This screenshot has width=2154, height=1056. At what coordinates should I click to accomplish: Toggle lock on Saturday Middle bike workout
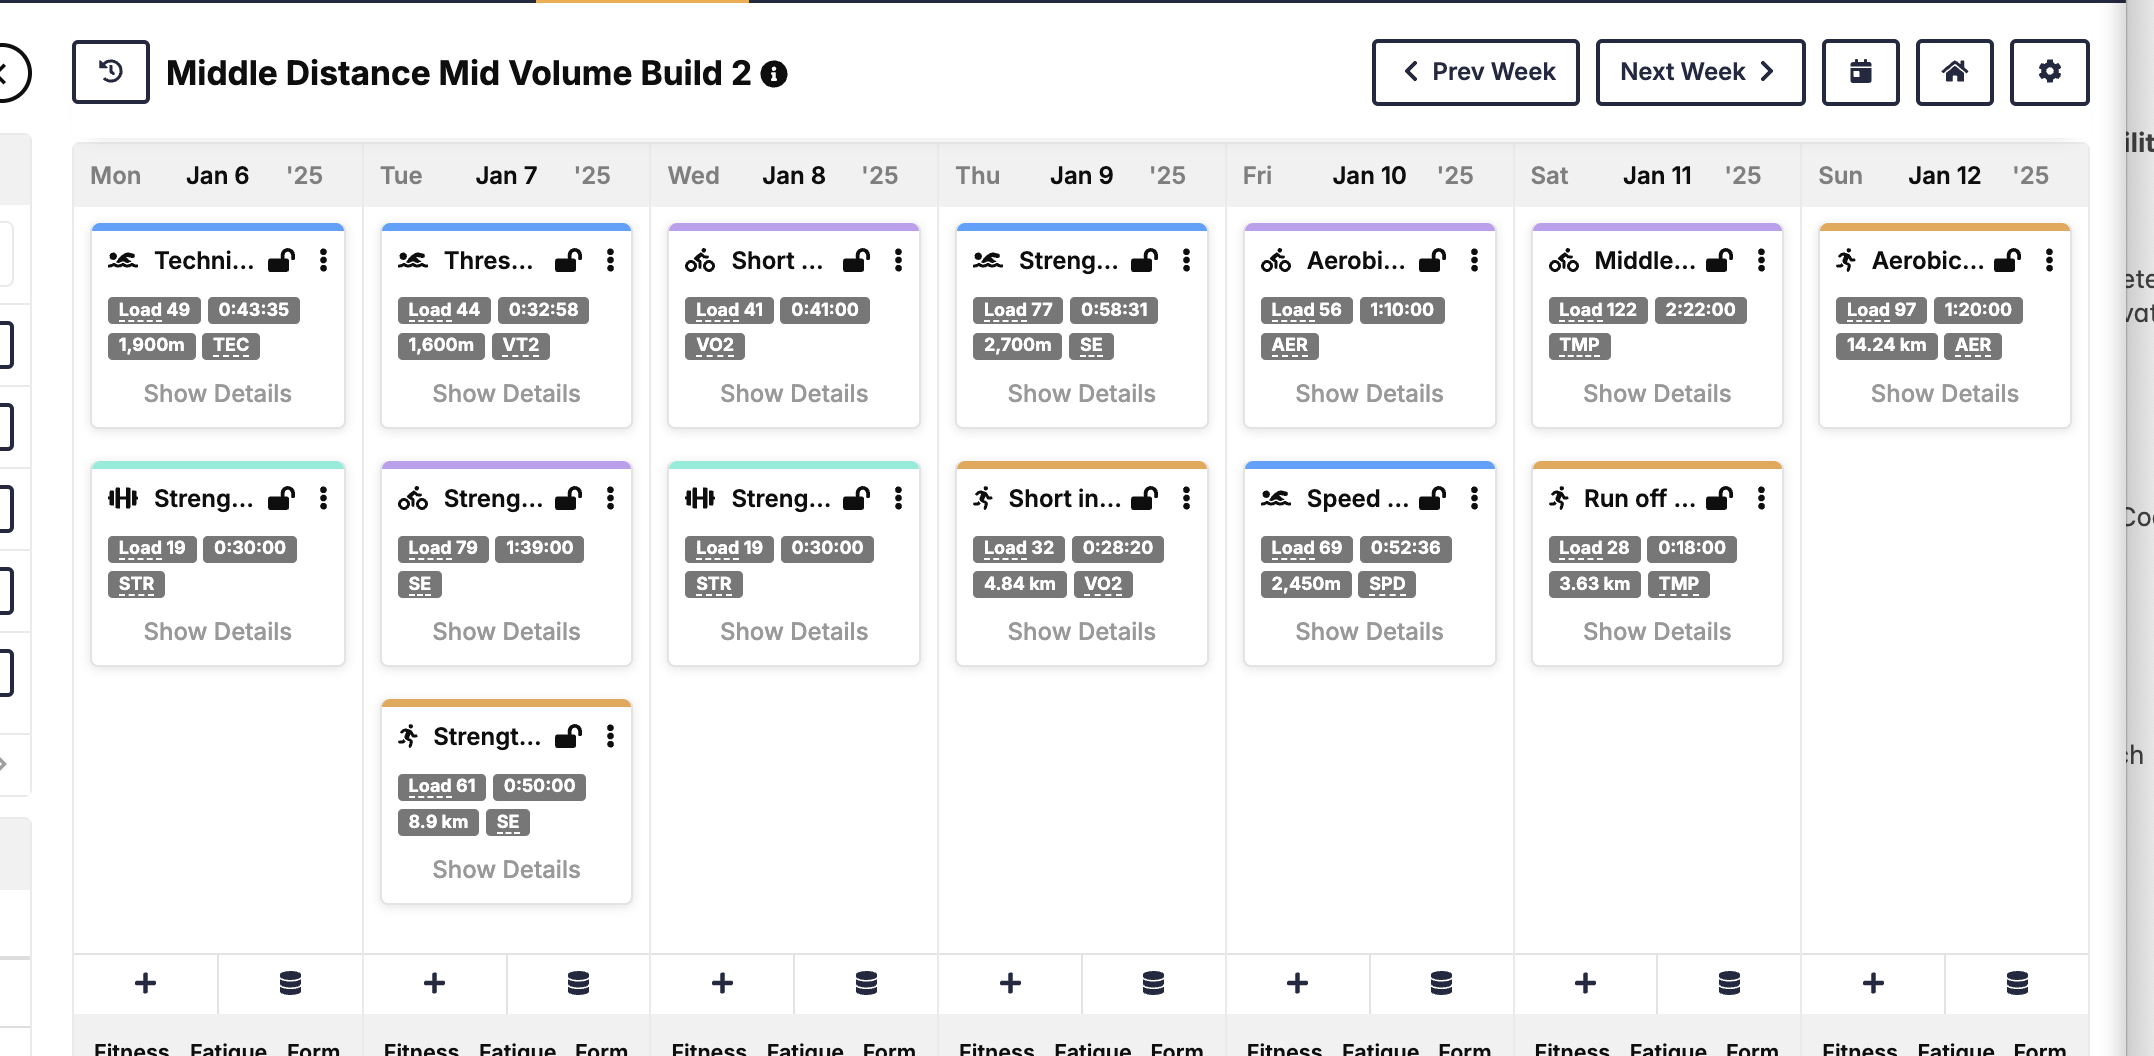coord(1720,260)
